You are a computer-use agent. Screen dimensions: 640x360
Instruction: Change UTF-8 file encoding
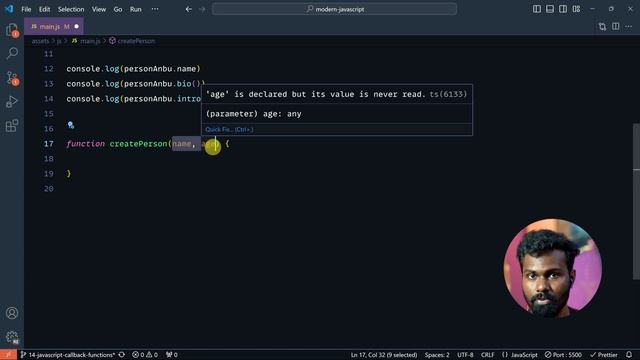click(x=465, y=355)
